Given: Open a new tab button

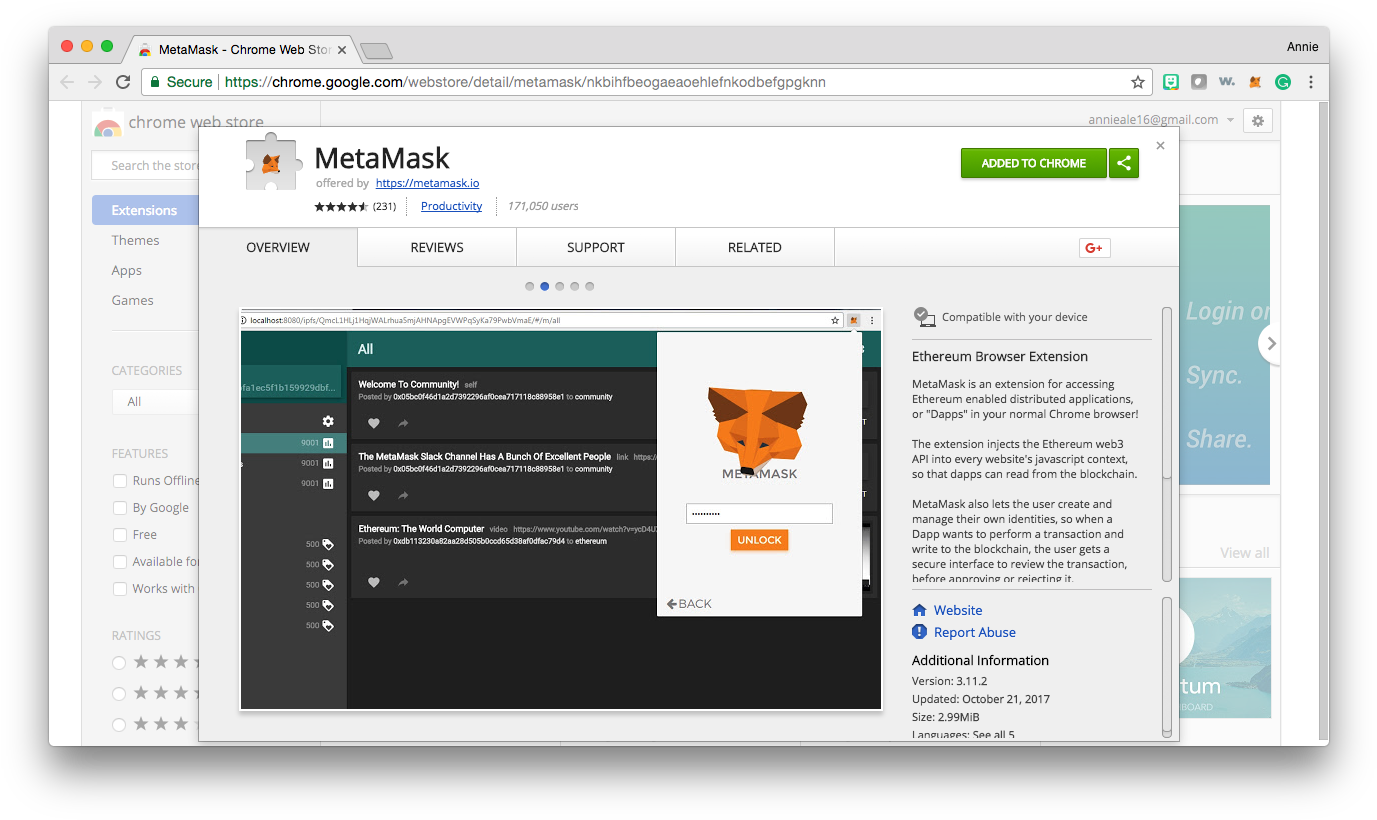Looking at the screenshot, I should point(376,50).
